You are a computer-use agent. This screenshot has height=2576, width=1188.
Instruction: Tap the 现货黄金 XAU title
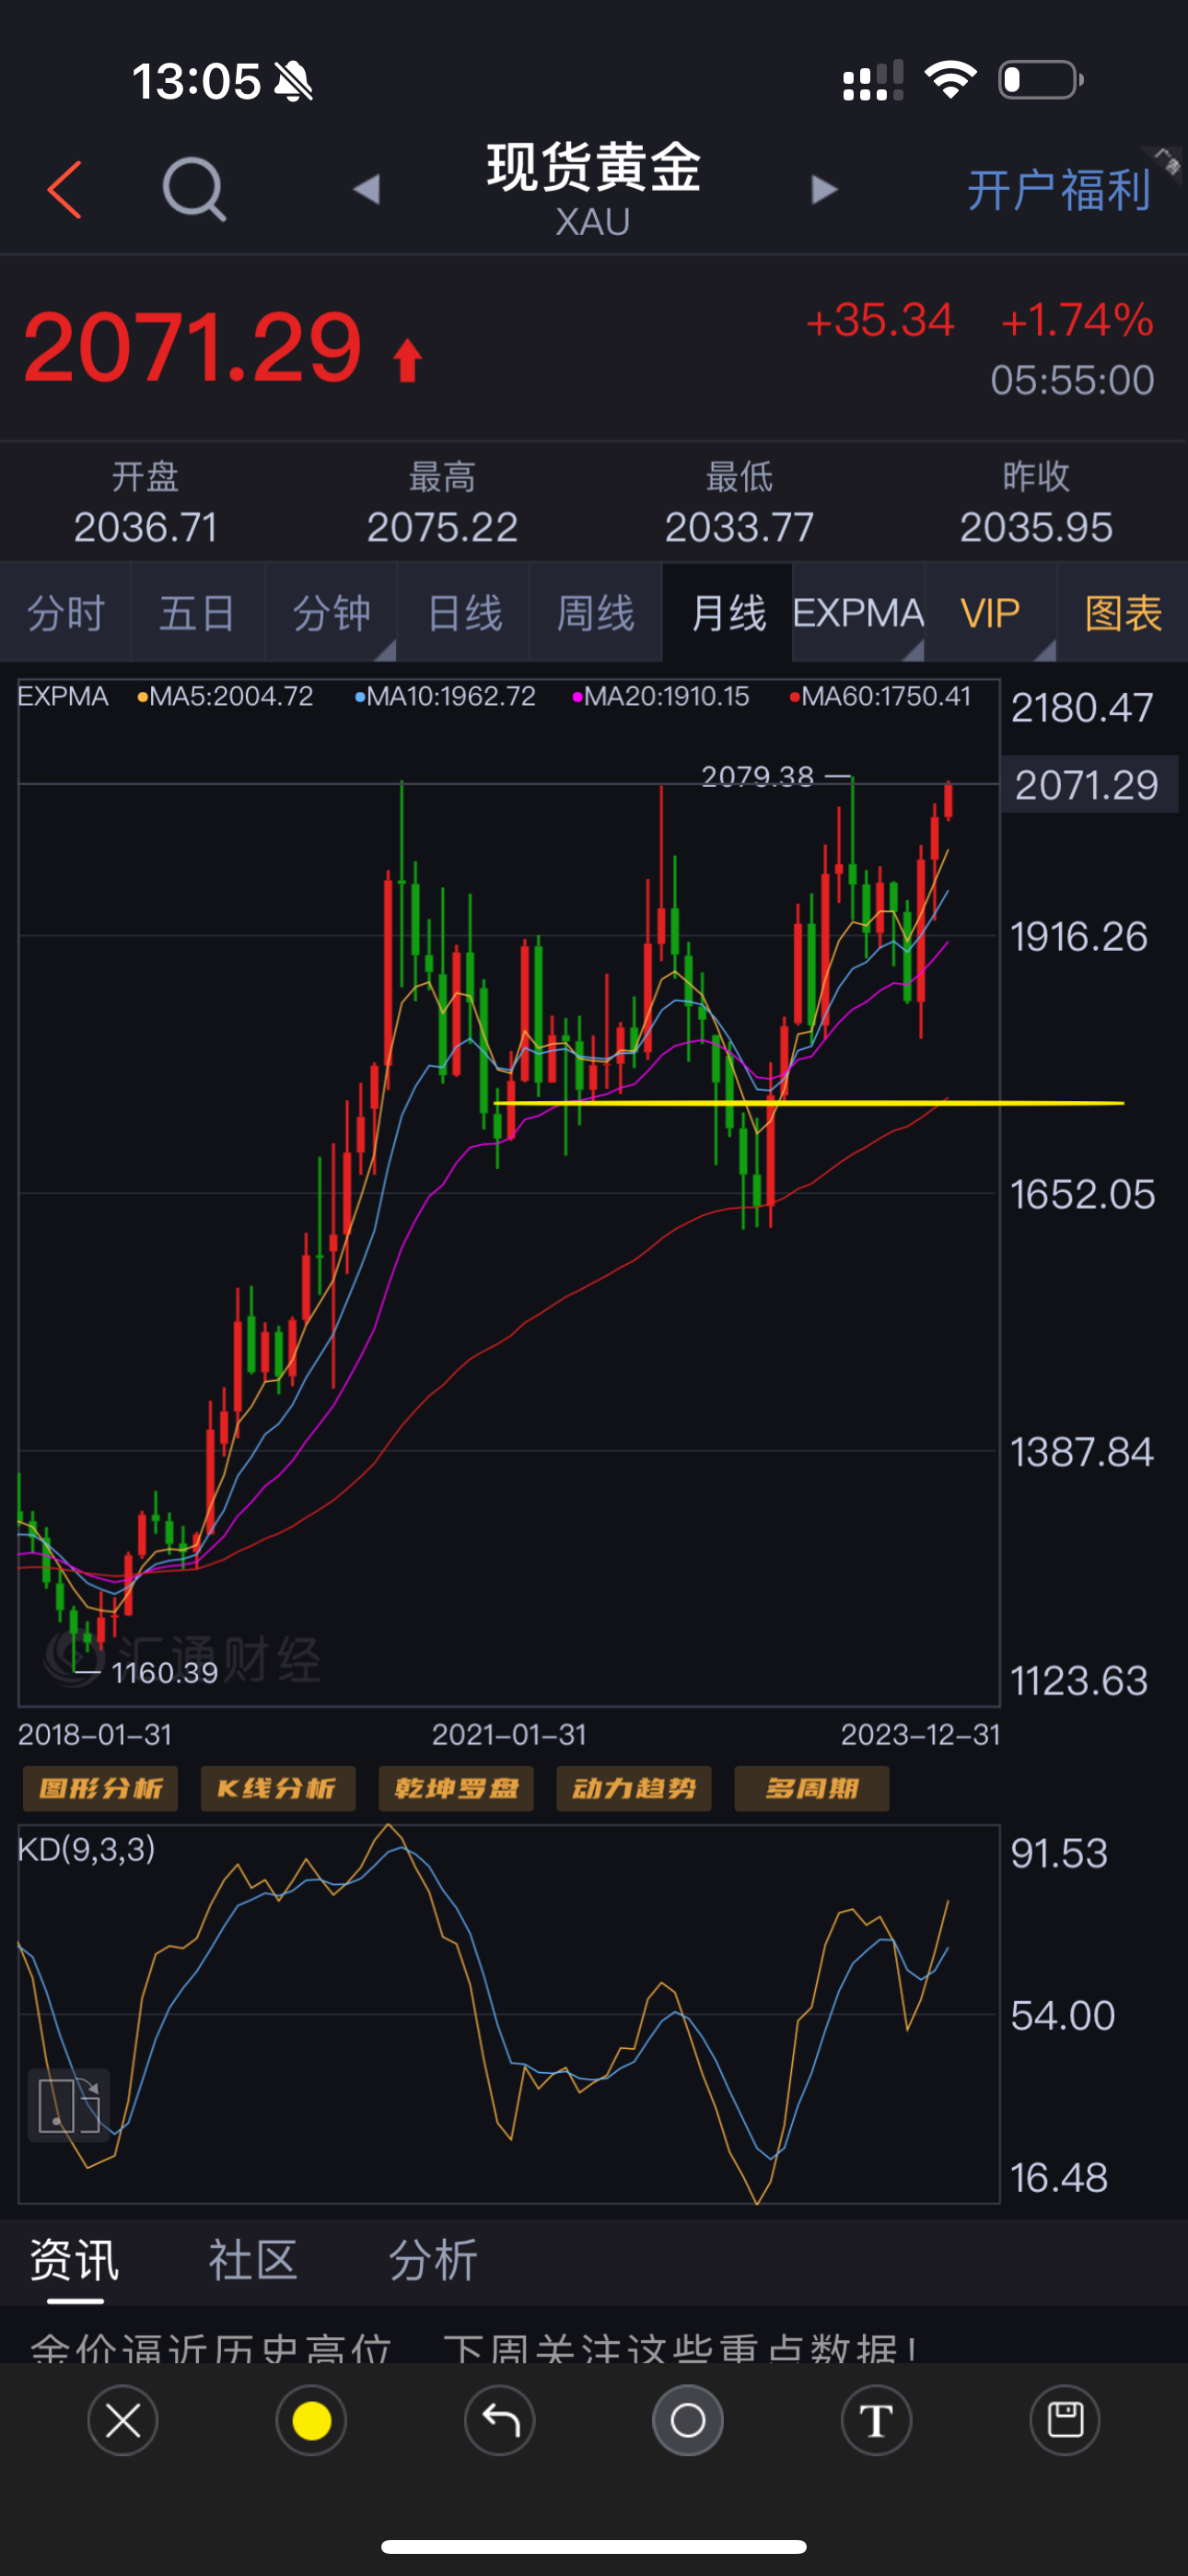coord(594,189)
